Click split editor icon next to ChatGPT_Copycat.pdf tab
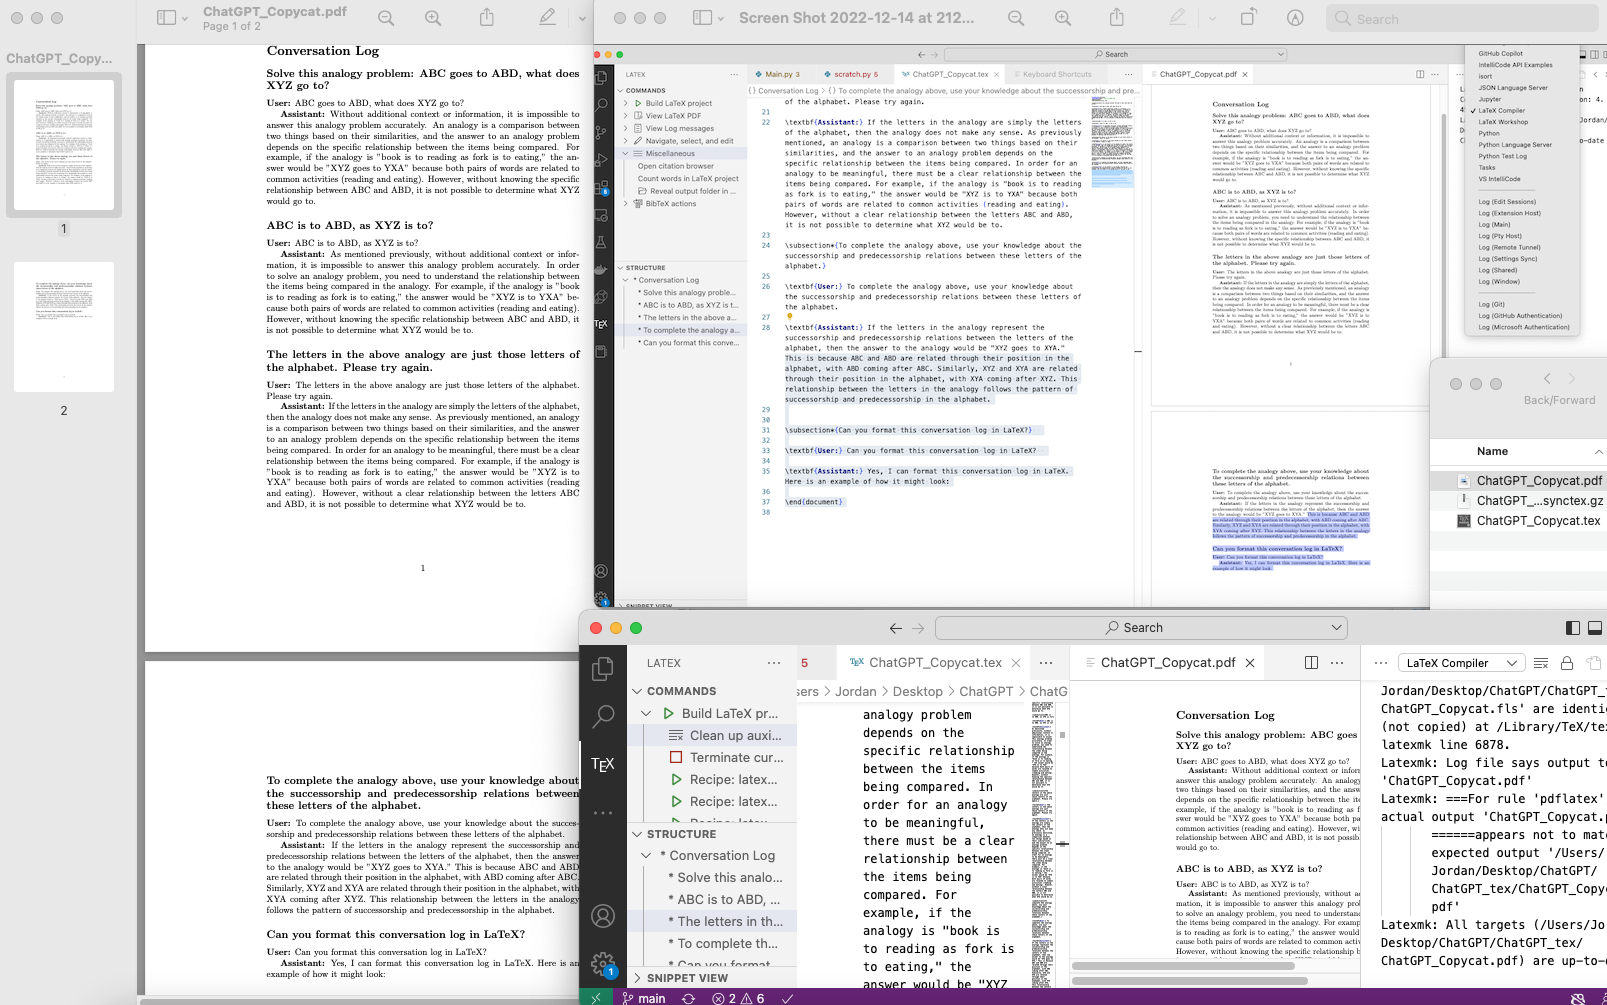Screen dimensions: 1607x1005 (x=1311, y=663)
